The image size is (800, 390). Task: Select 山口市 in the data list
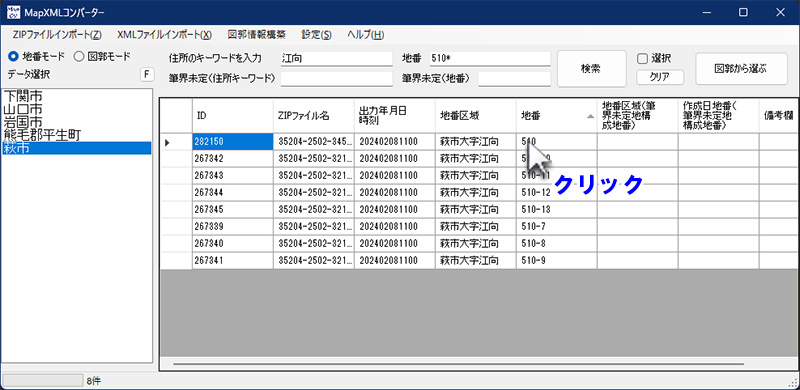tap(77, 109)
